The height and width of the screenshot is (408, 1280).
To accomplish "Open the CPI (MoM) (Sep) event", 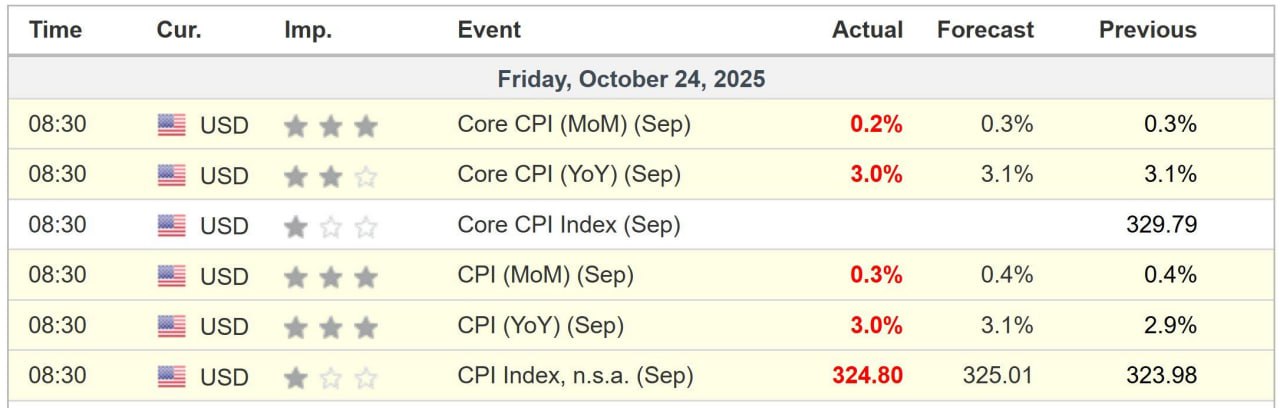I will pos(545,276).
